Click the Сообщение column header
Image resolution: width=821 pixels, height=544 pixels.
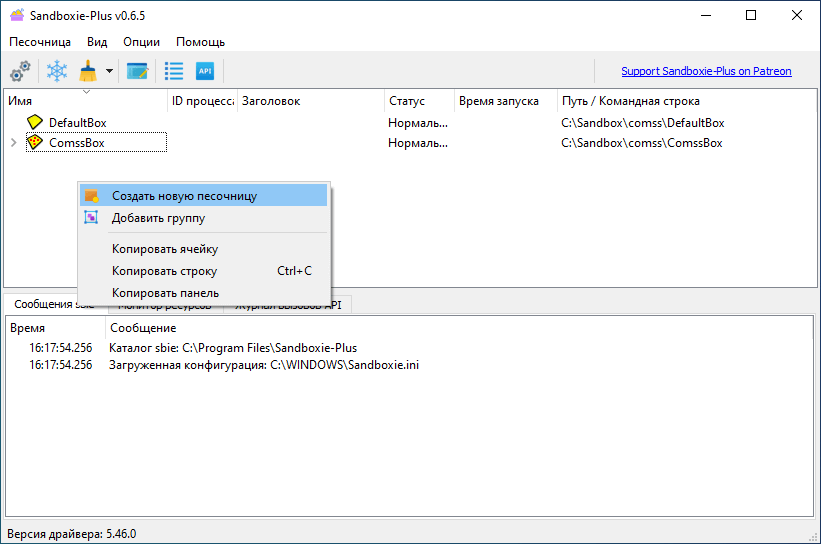(459, 328)
